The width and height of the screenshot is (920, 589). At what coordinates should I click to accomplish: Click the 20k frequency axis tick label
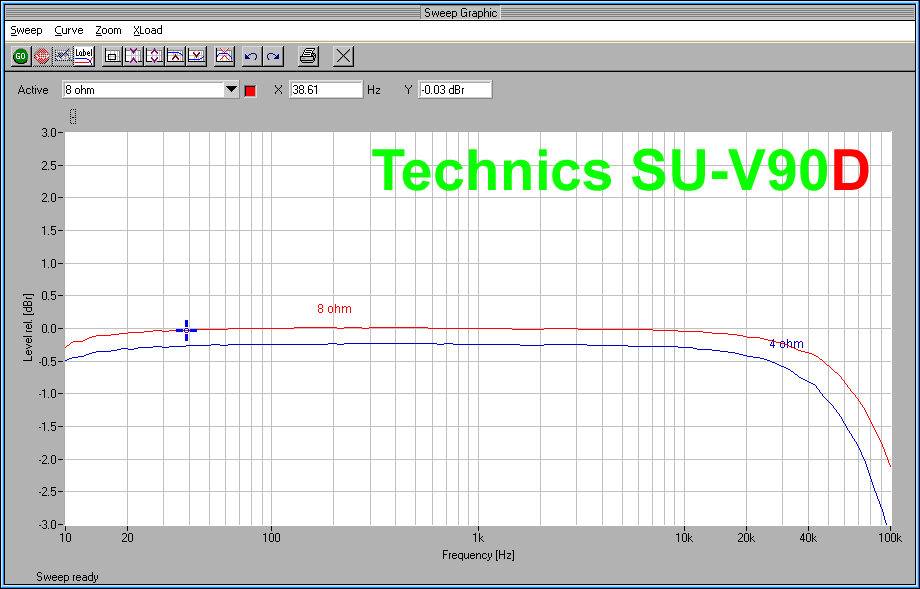746,538
